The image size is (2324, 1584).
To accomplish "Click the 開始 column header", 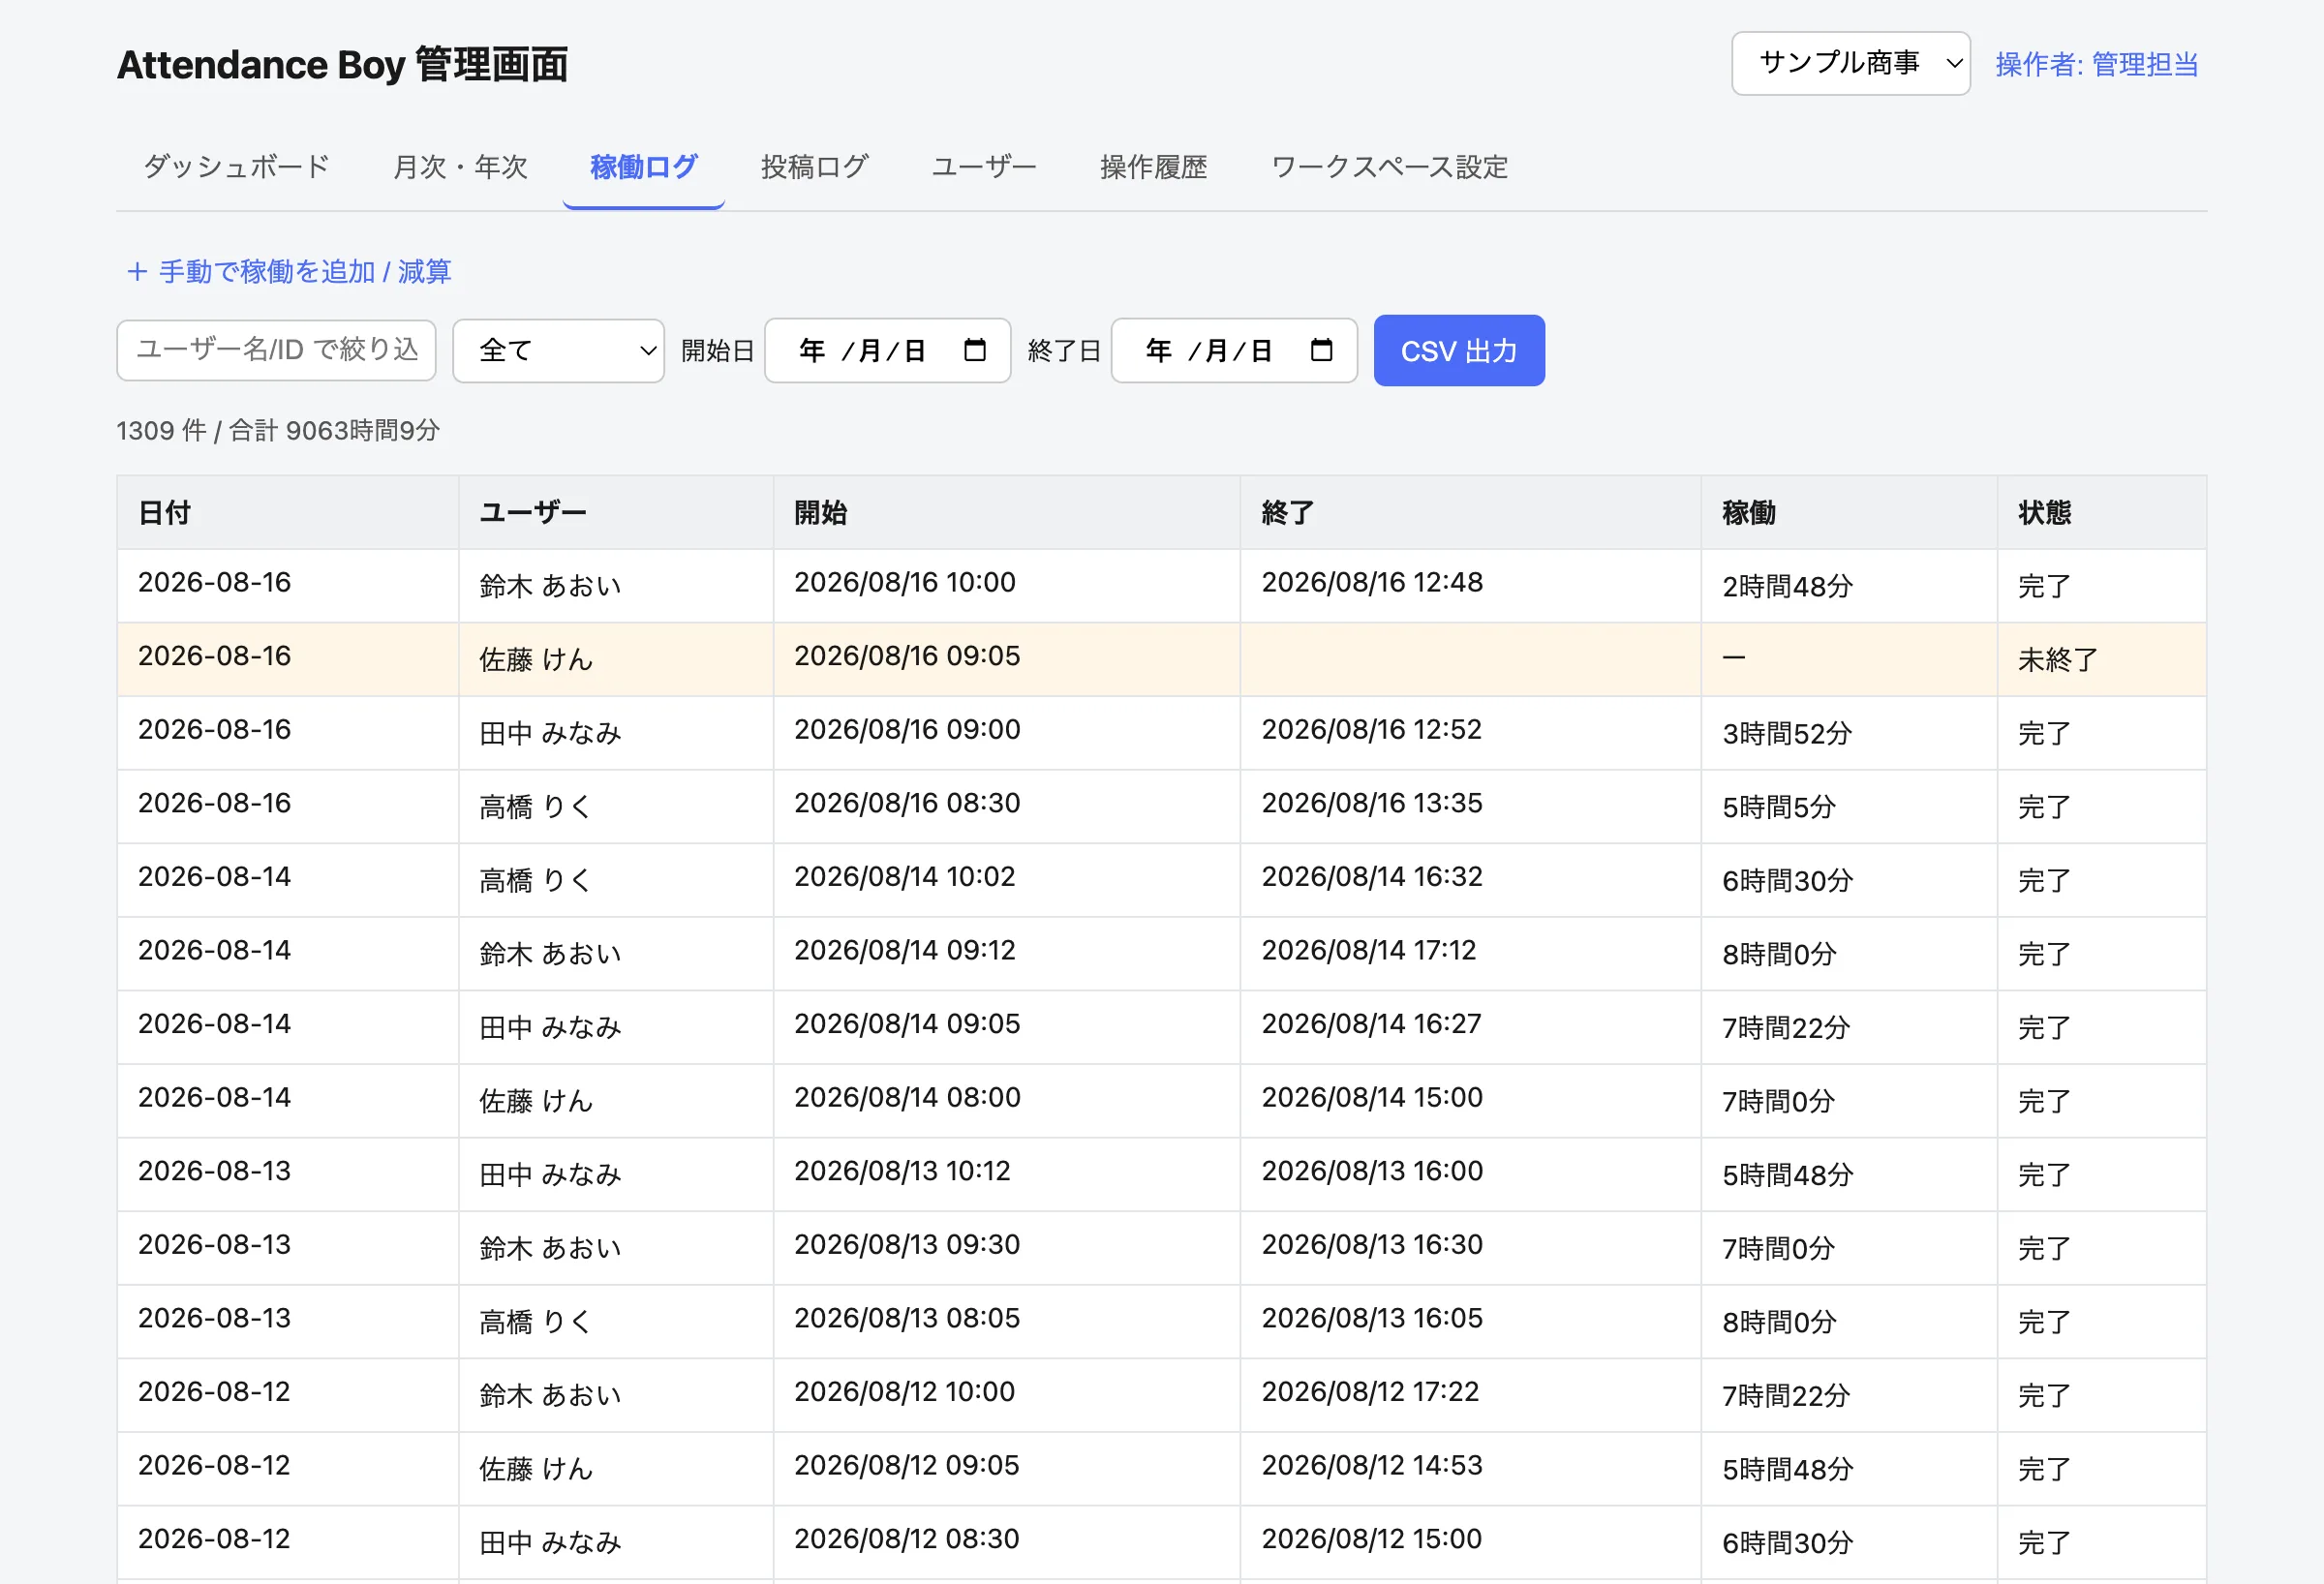I will (x=1006, y=512).
